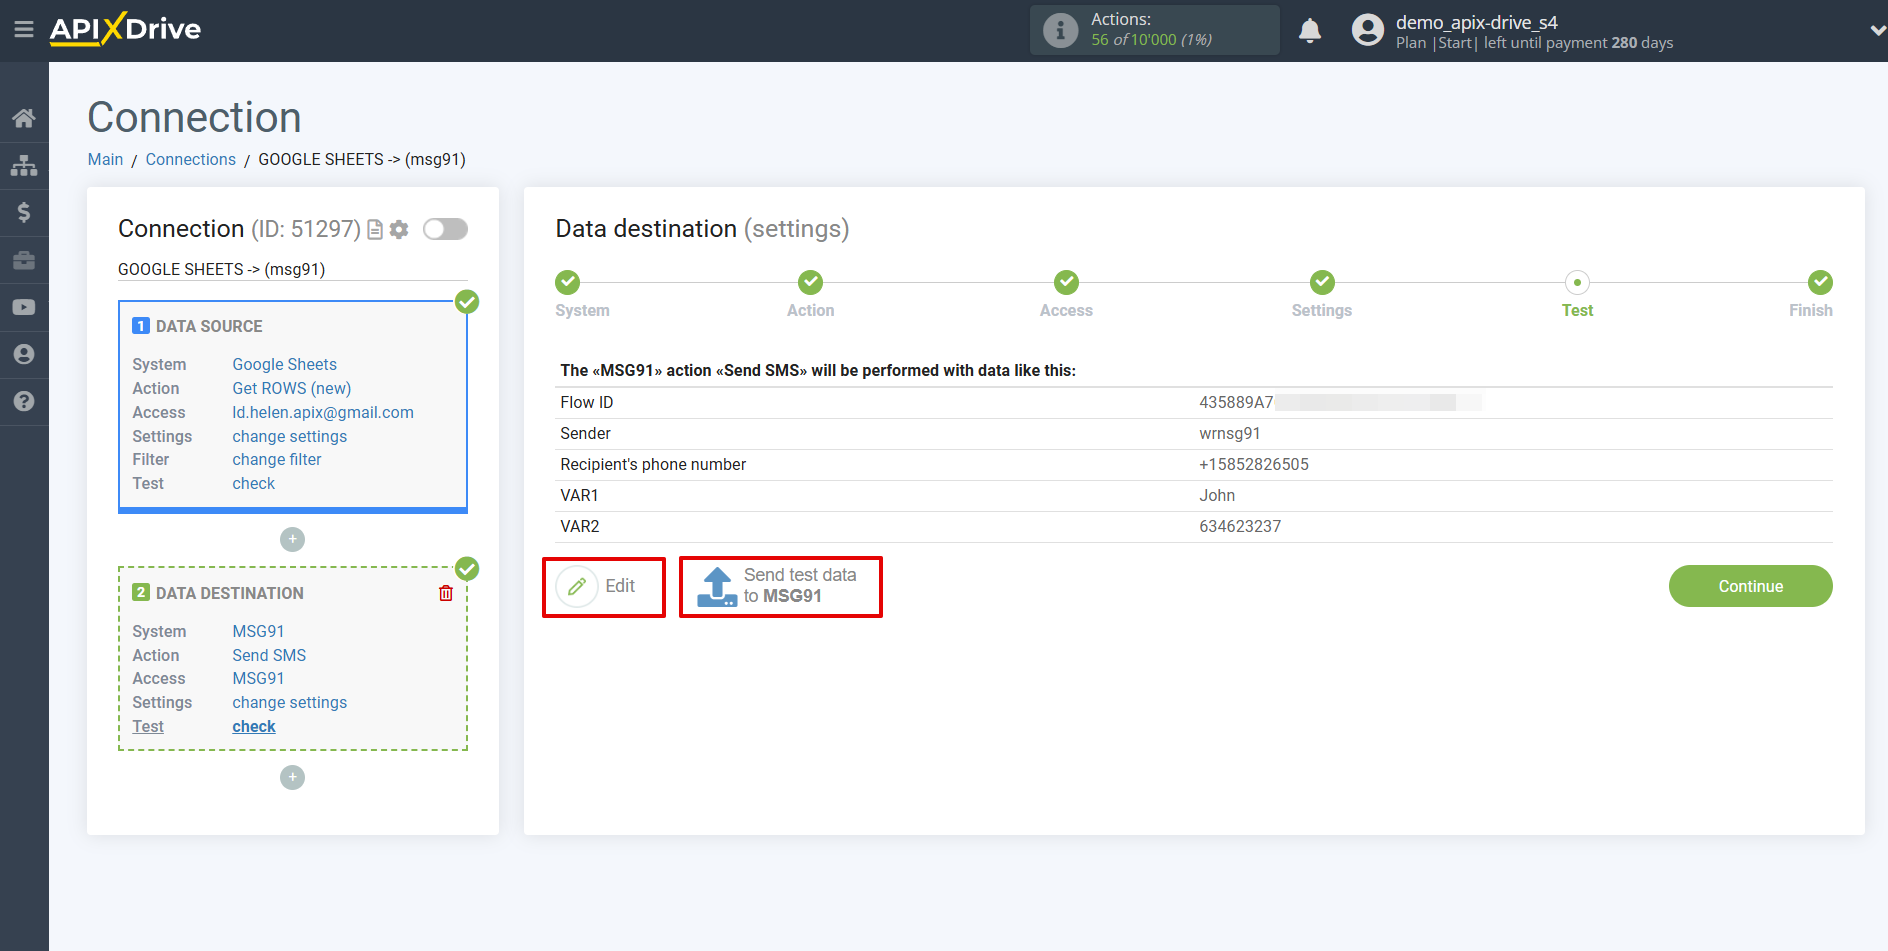The height and width of the screenshot is (951, 1888).
Task: Open the Send SMS action link
Action: pos(269,656)
